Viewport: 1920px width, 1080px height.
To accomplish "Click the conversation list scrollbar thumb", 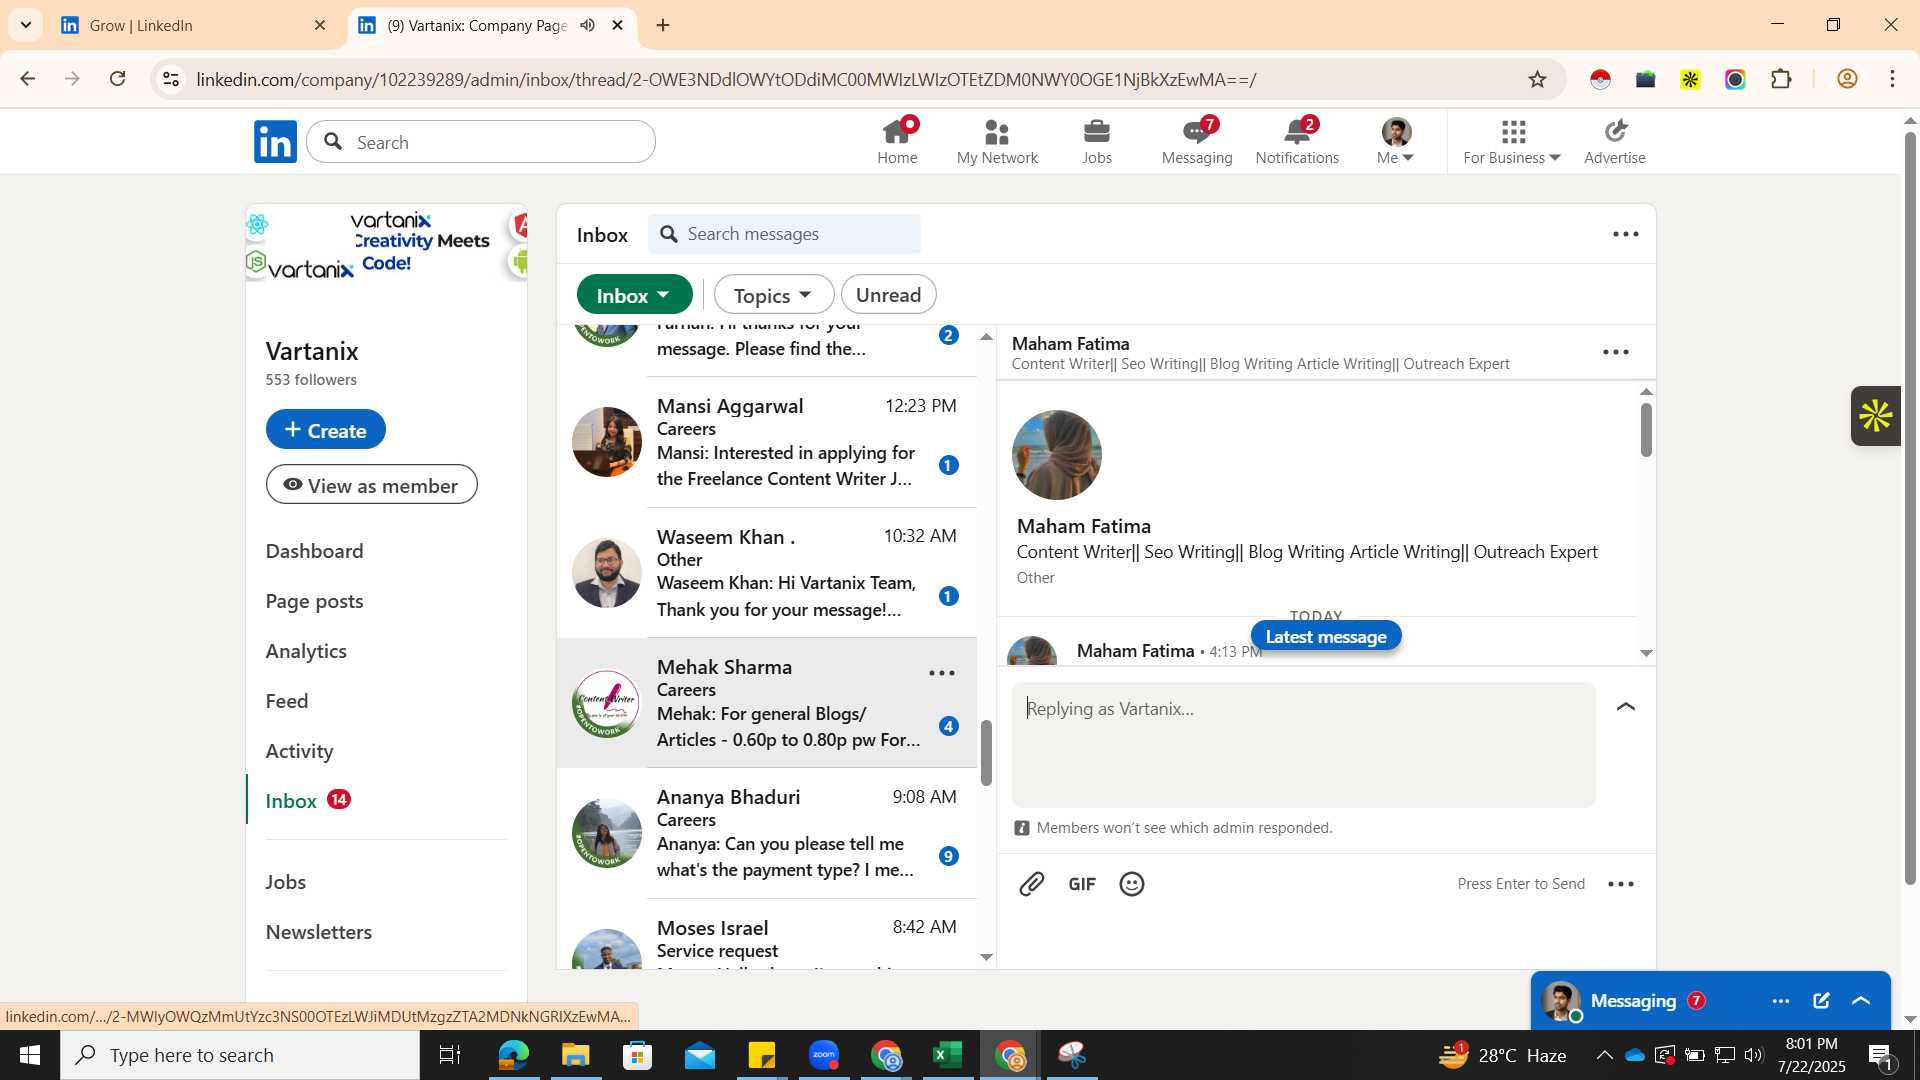I will [986, 752].
